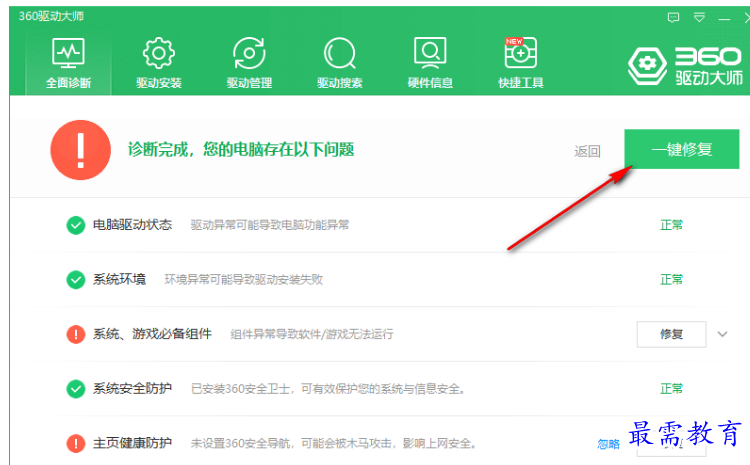Click the 正常 status for 电脑驱动状态
The width and height of the screenshot is (750, 465).
(x=672, y=225)
